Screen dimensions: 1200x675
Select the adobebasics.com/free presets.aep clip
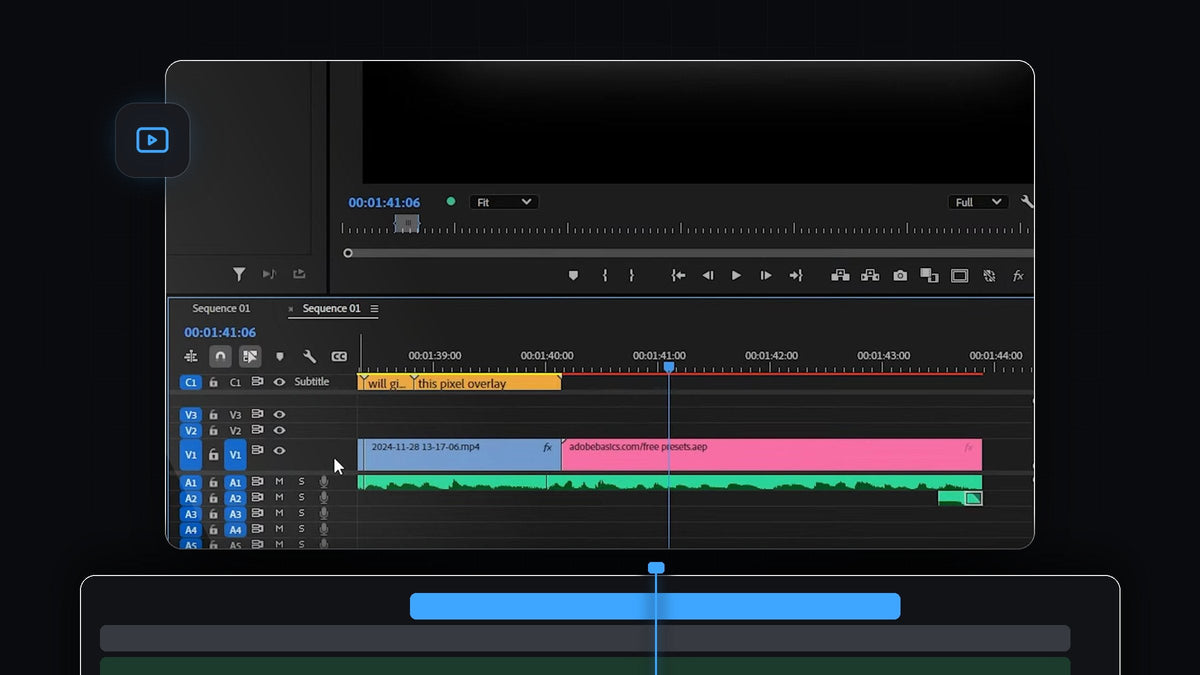[x=772, y=454]
